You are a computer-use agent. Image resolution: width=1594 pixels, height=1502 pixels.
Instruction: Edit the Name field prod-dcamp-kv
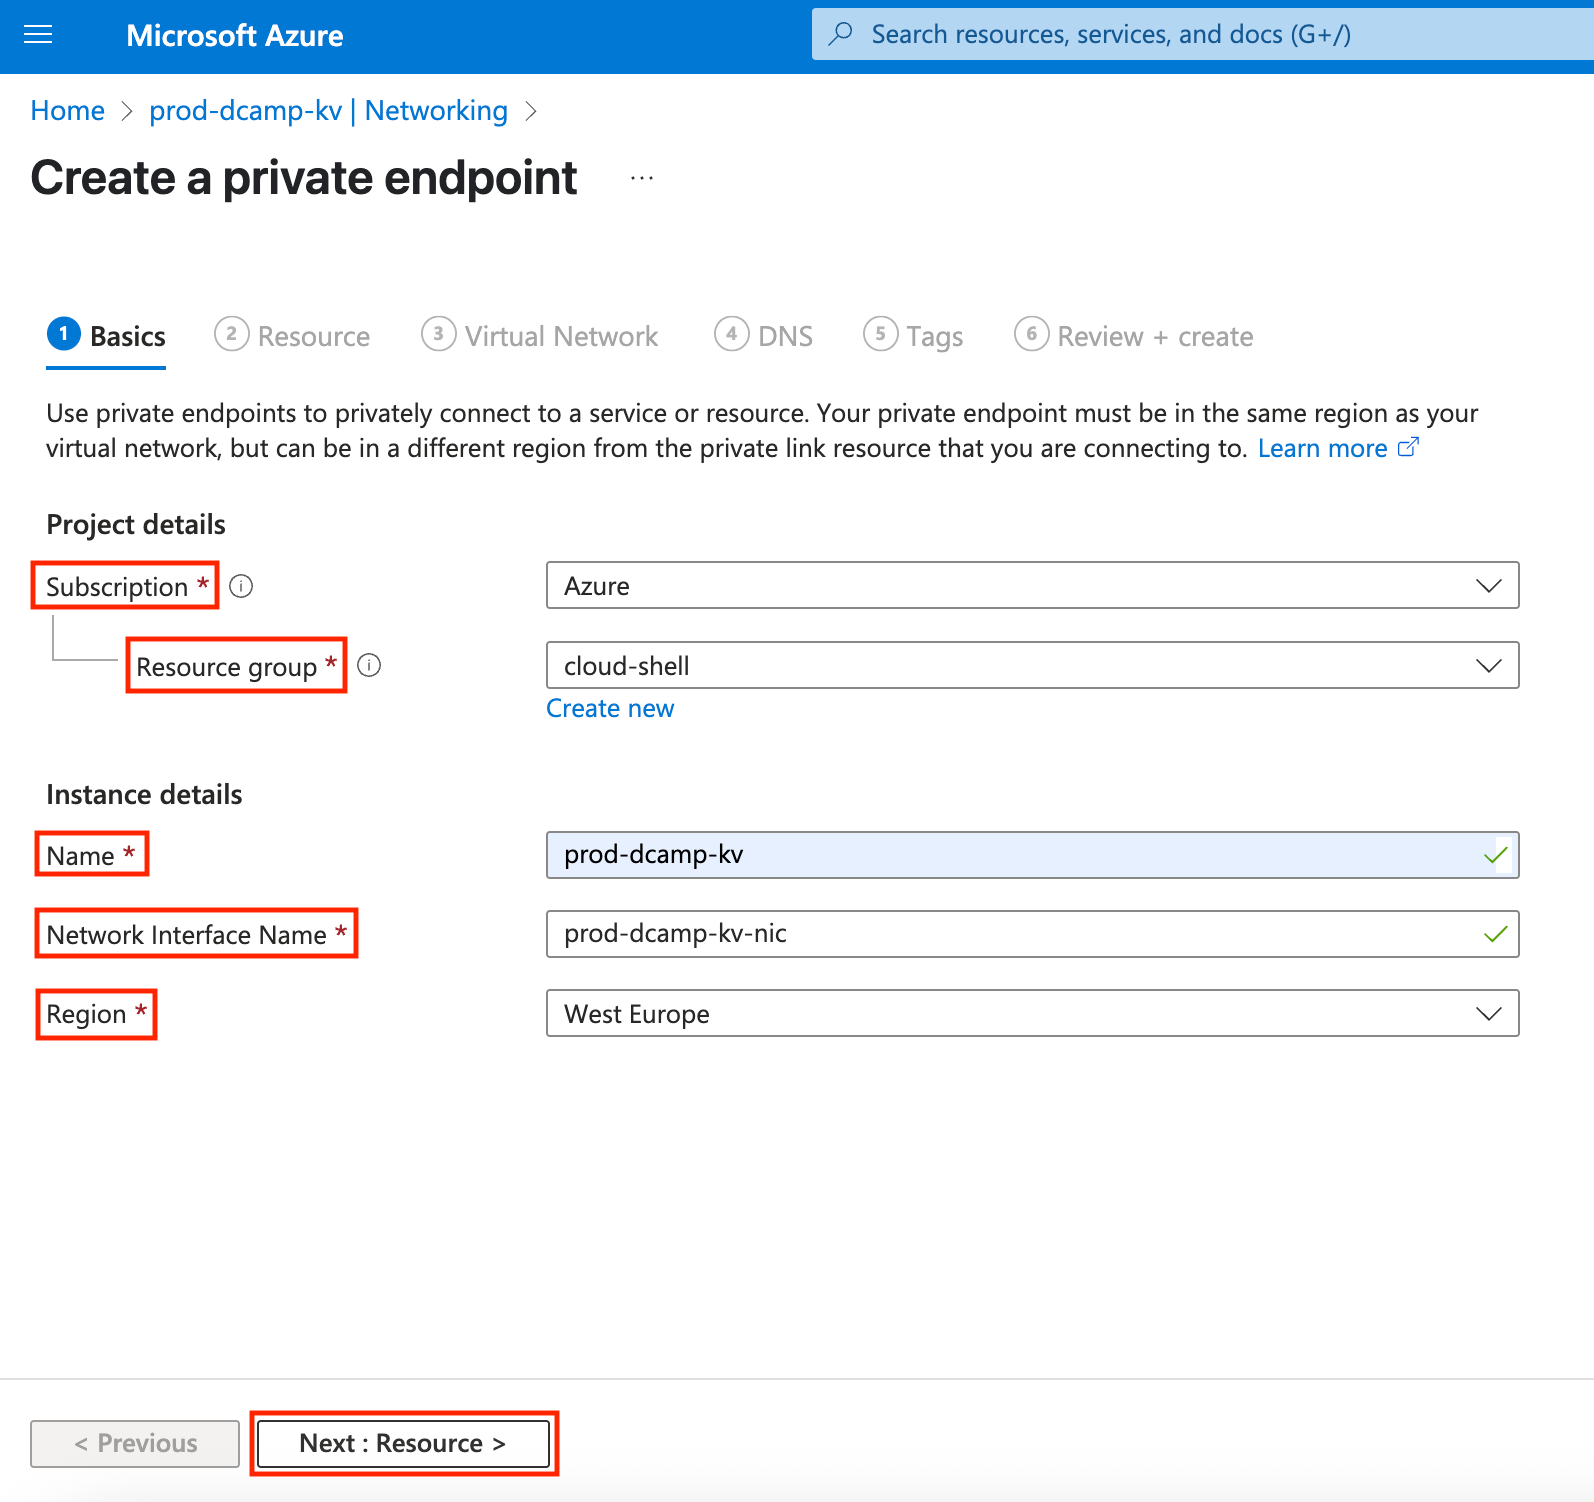coord(1033,855)
